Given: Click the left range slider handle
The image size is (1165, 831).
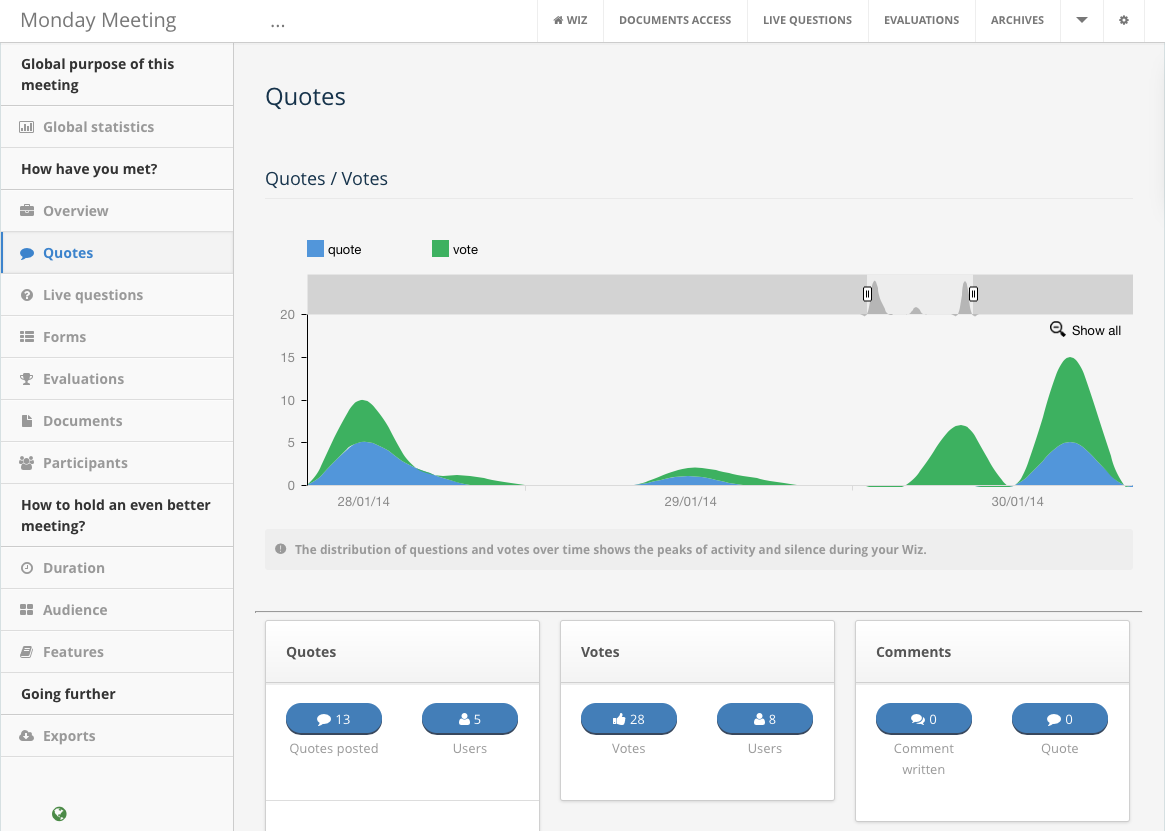Looking at the screenshot, I should [x=867, y=294].
